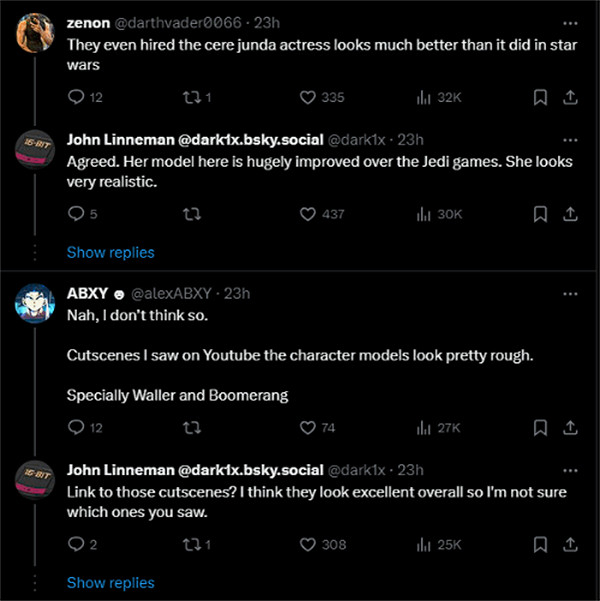Like ABXY's tweet with 74 likes

point(309,428)
